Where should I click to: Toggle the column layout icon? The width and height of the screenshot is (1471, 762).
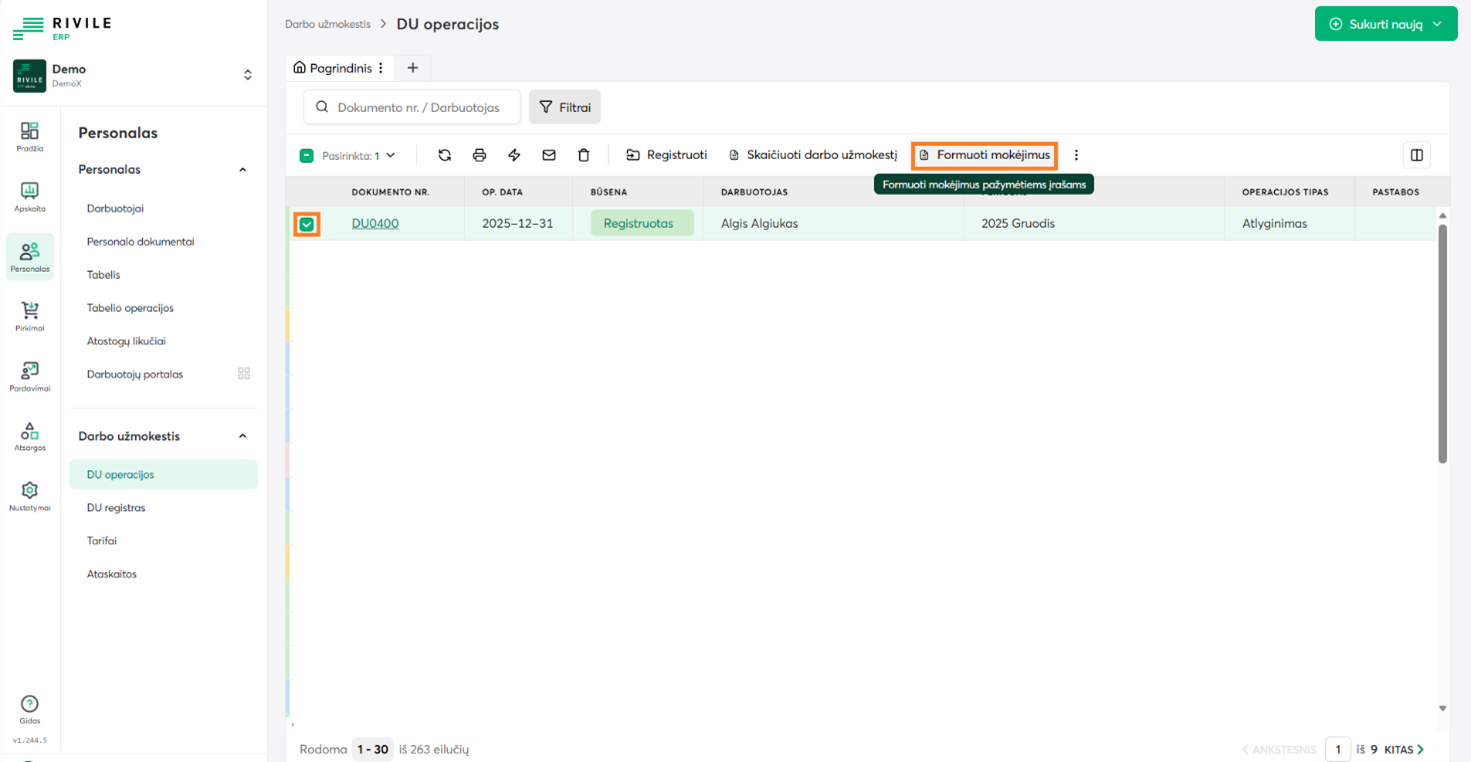coord(1416,155)
